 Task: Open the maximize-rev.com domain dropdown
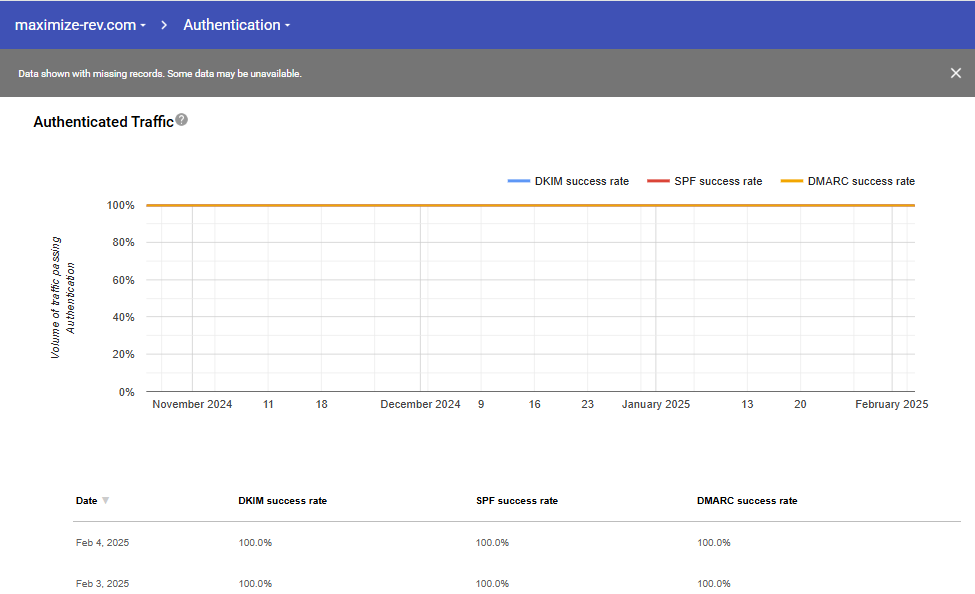point(80,25)
